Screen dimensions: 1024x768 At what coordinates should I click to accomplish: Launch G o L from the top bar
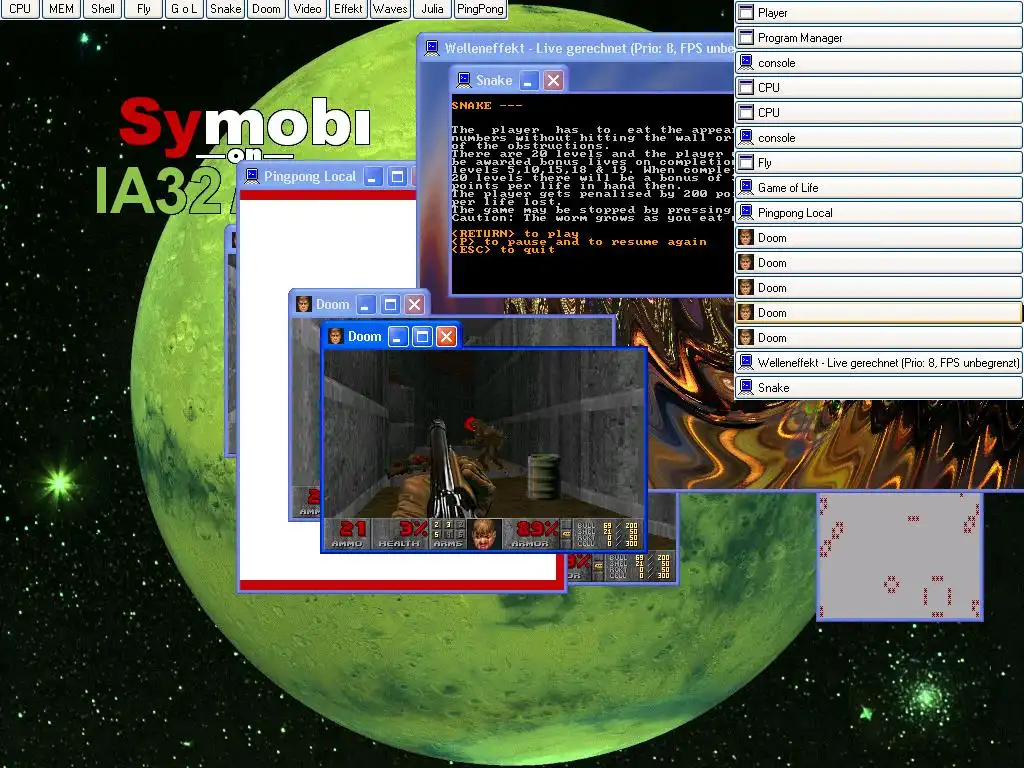point(184,9)
